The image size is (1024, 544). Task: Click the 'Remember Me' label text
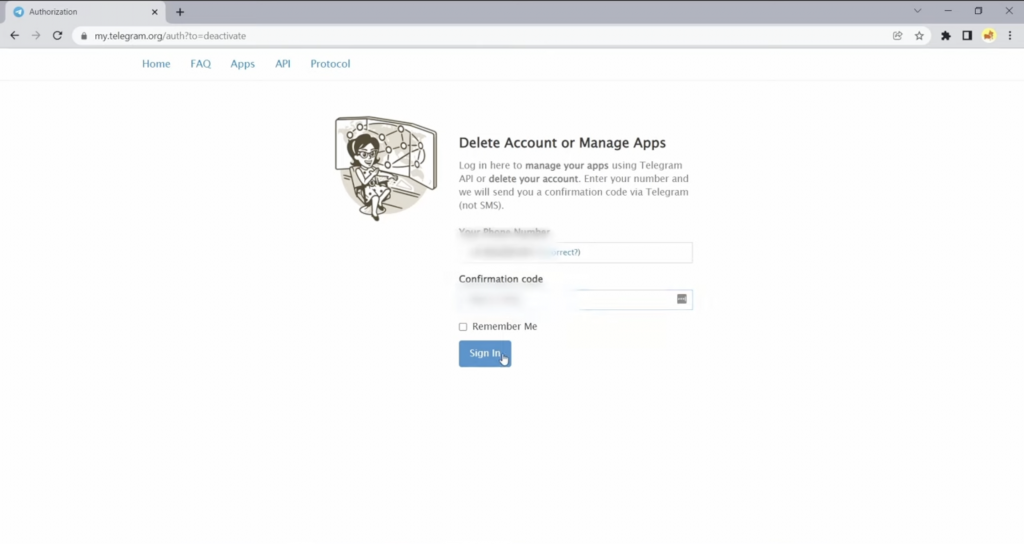click(504, 327)
